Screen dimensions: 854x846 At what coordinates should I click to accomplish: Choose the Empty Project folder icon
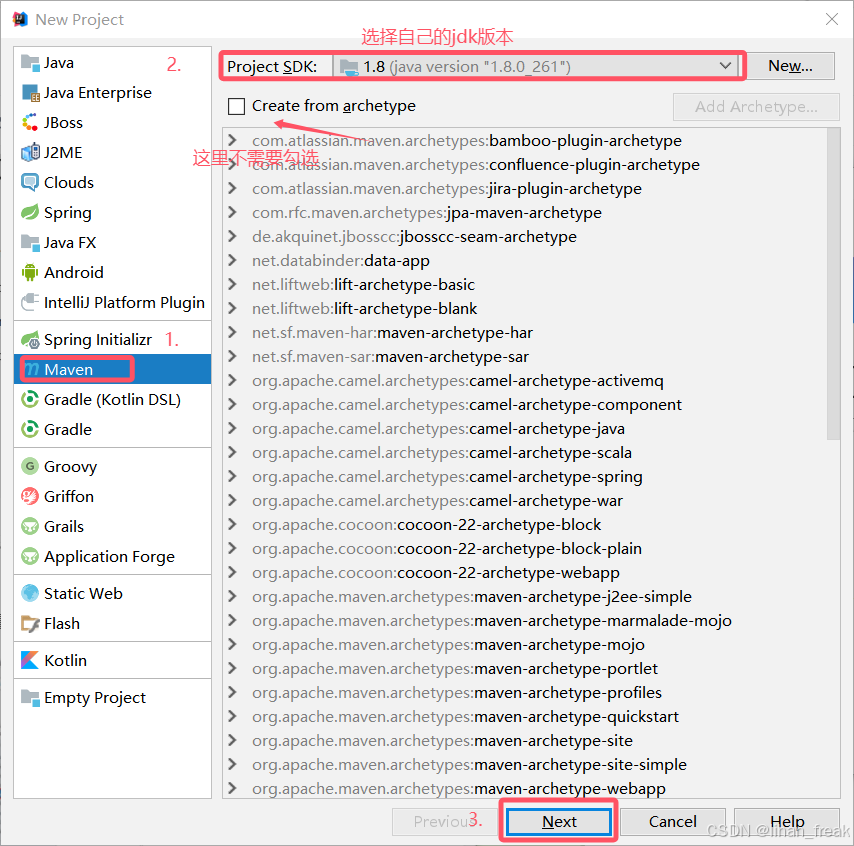30,698
